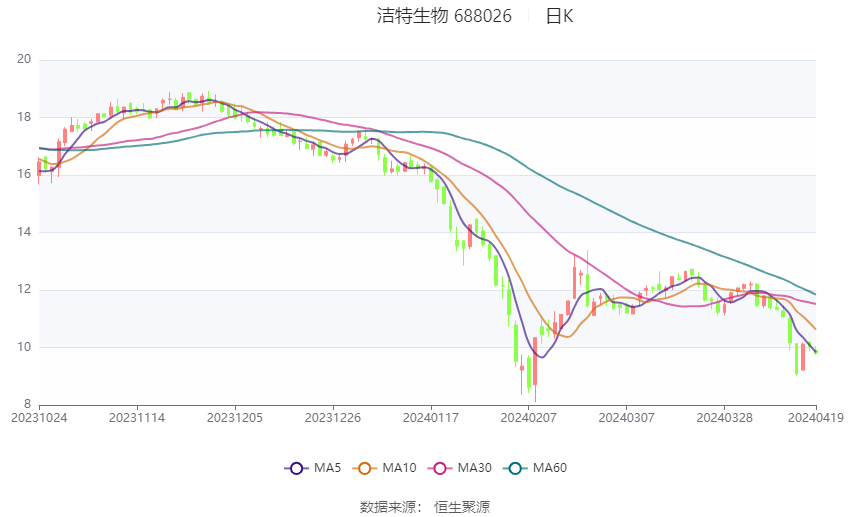The image size is (850, 517).
Task: Toggle the MA10 legend circle icon
Action: pos(364,468)
